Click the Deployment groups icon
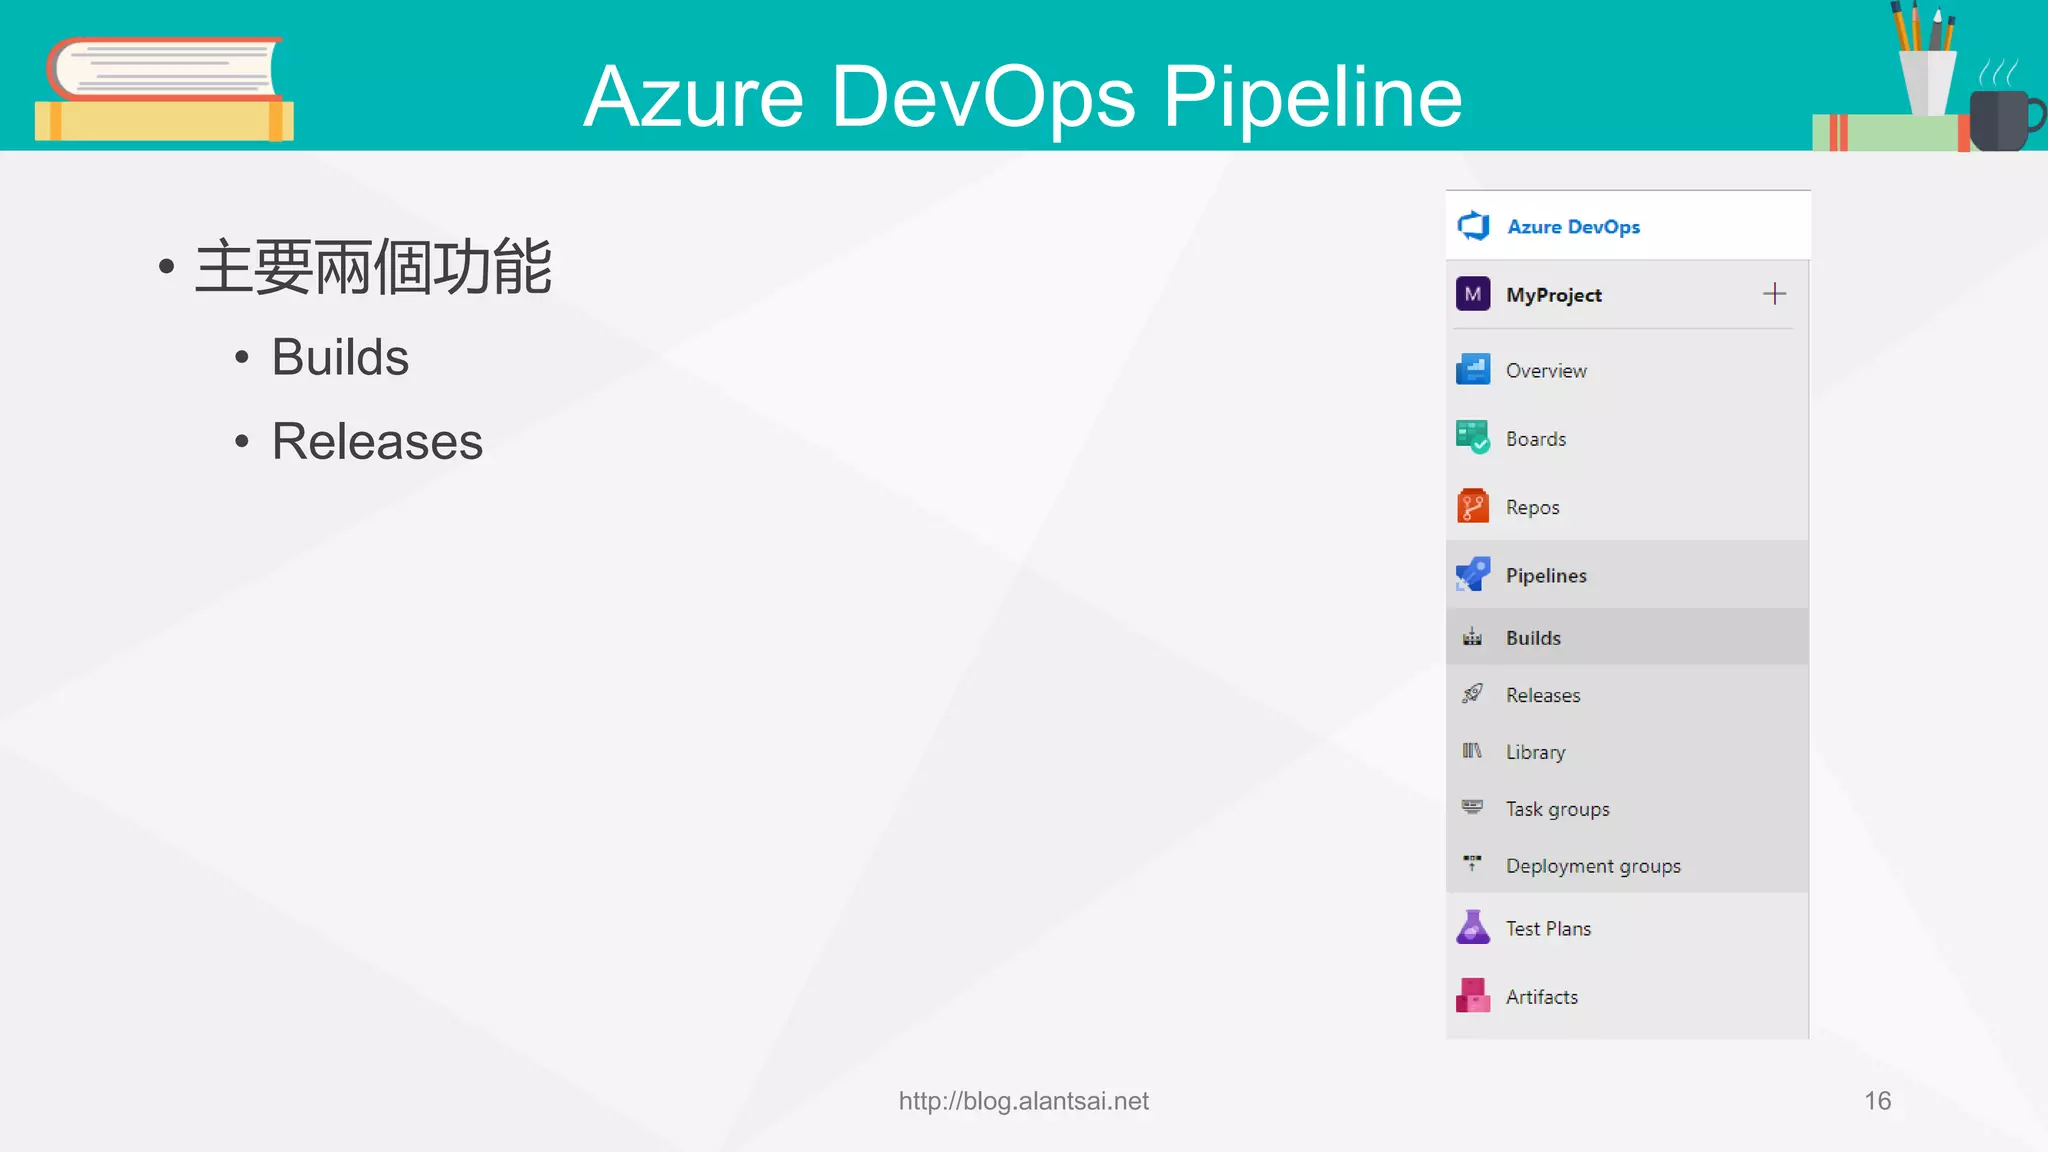 (x=1472, y=863)
